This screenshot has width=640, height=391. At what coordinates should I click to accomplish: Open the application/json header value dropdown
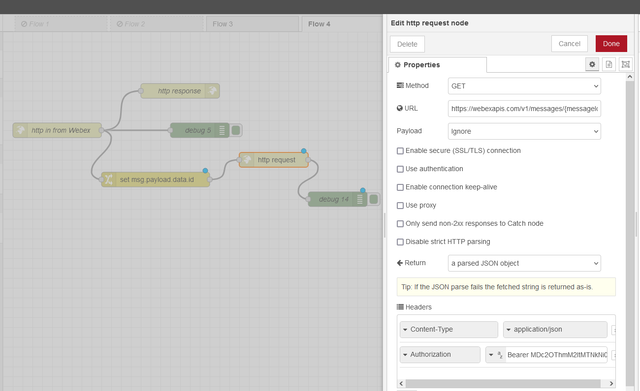(555, 329)
